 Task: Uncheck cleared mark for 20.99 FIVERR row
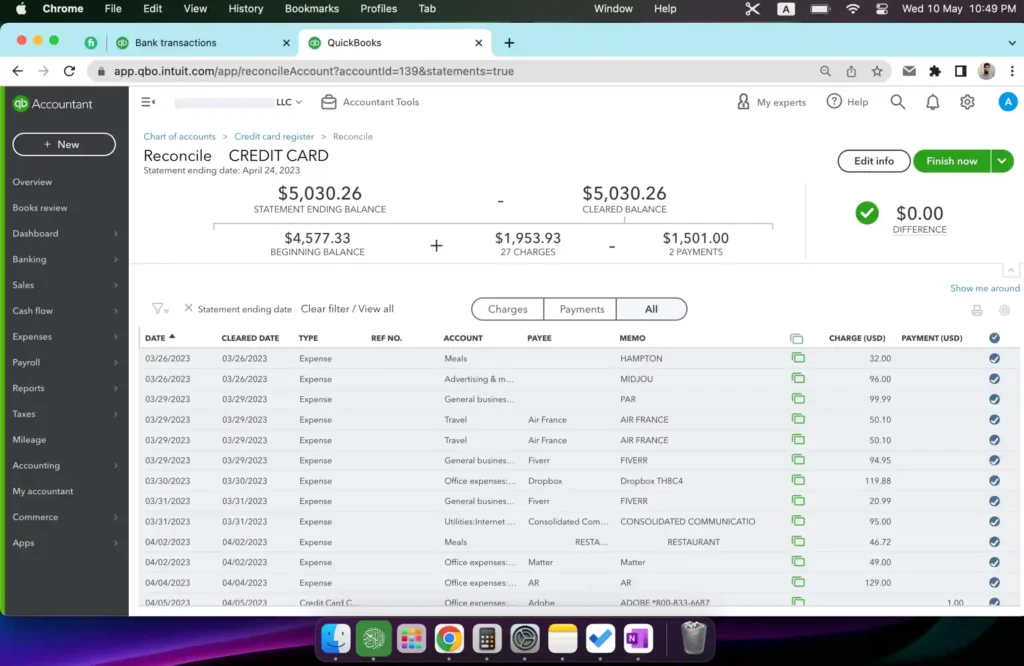coord(994,501)
